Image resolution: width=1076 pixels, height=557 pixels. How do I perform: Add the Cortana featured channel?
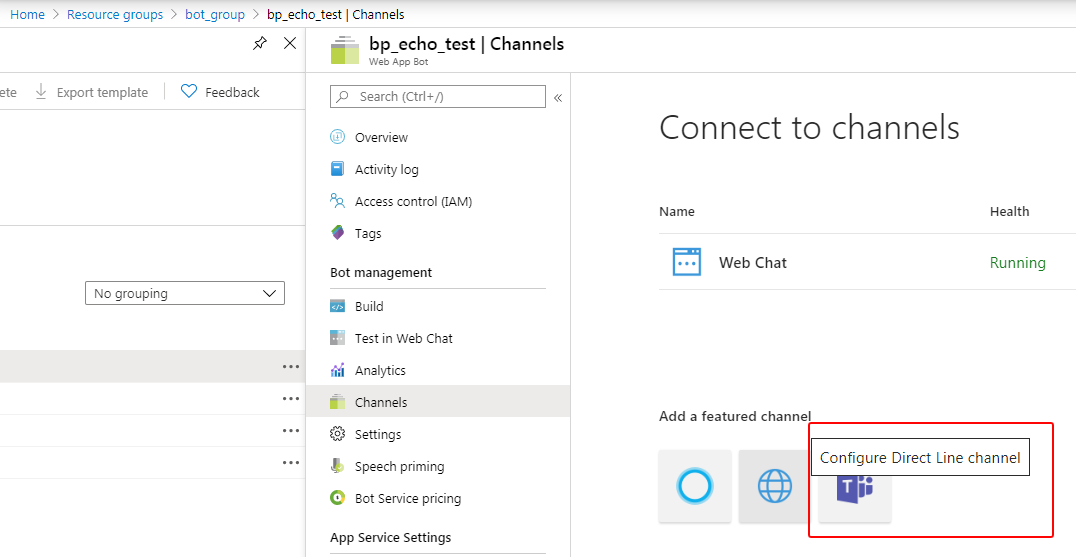click(x=694, y=486)
